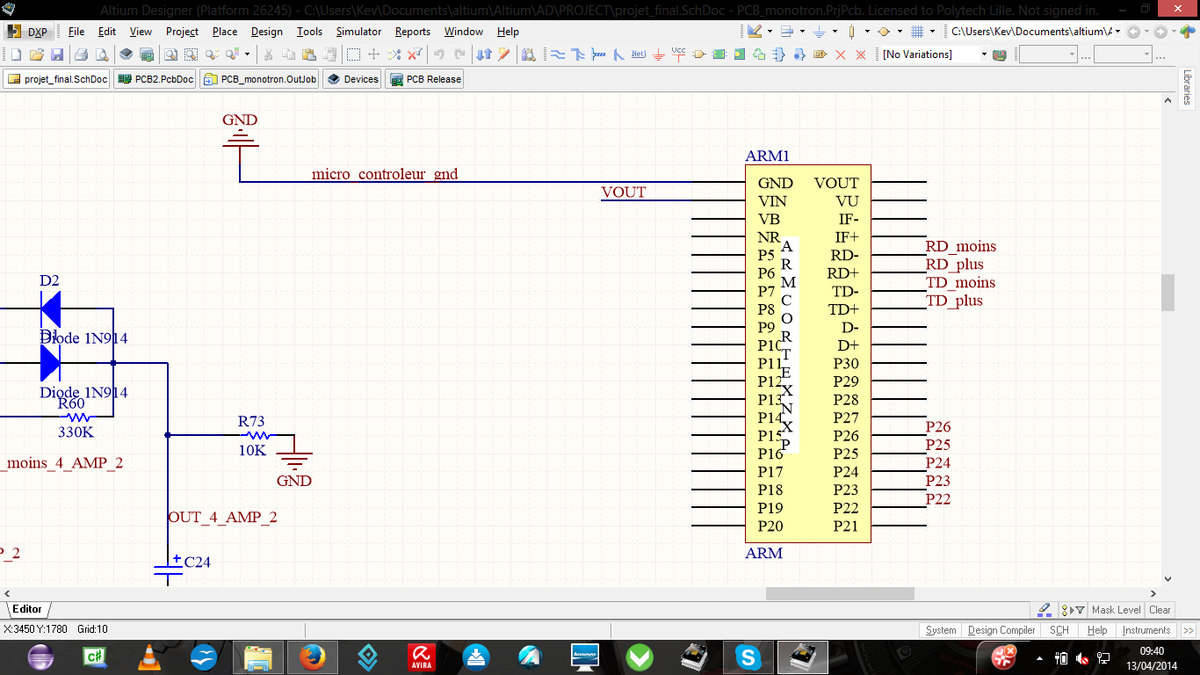1200x675 pixels.
Task: Click the Save document icon
Action: point(57,54)
